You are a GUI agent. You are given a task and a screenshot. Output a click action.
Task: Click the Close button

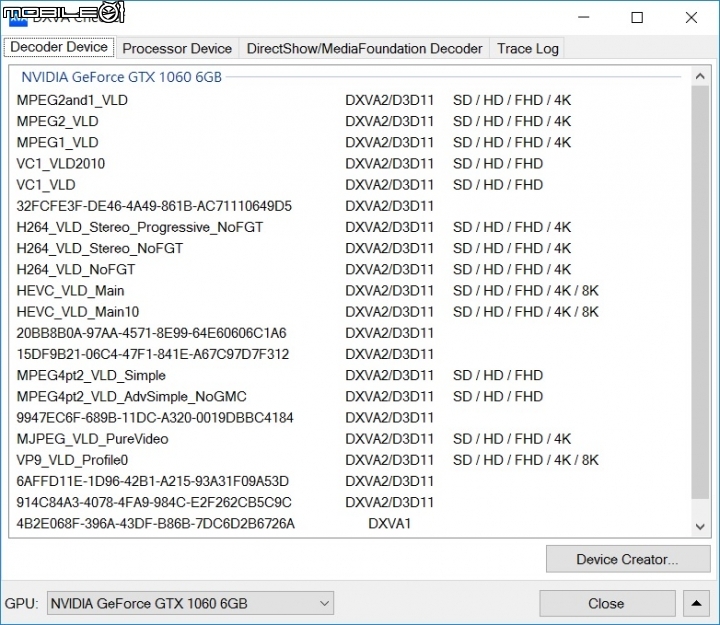click(607, 603)
